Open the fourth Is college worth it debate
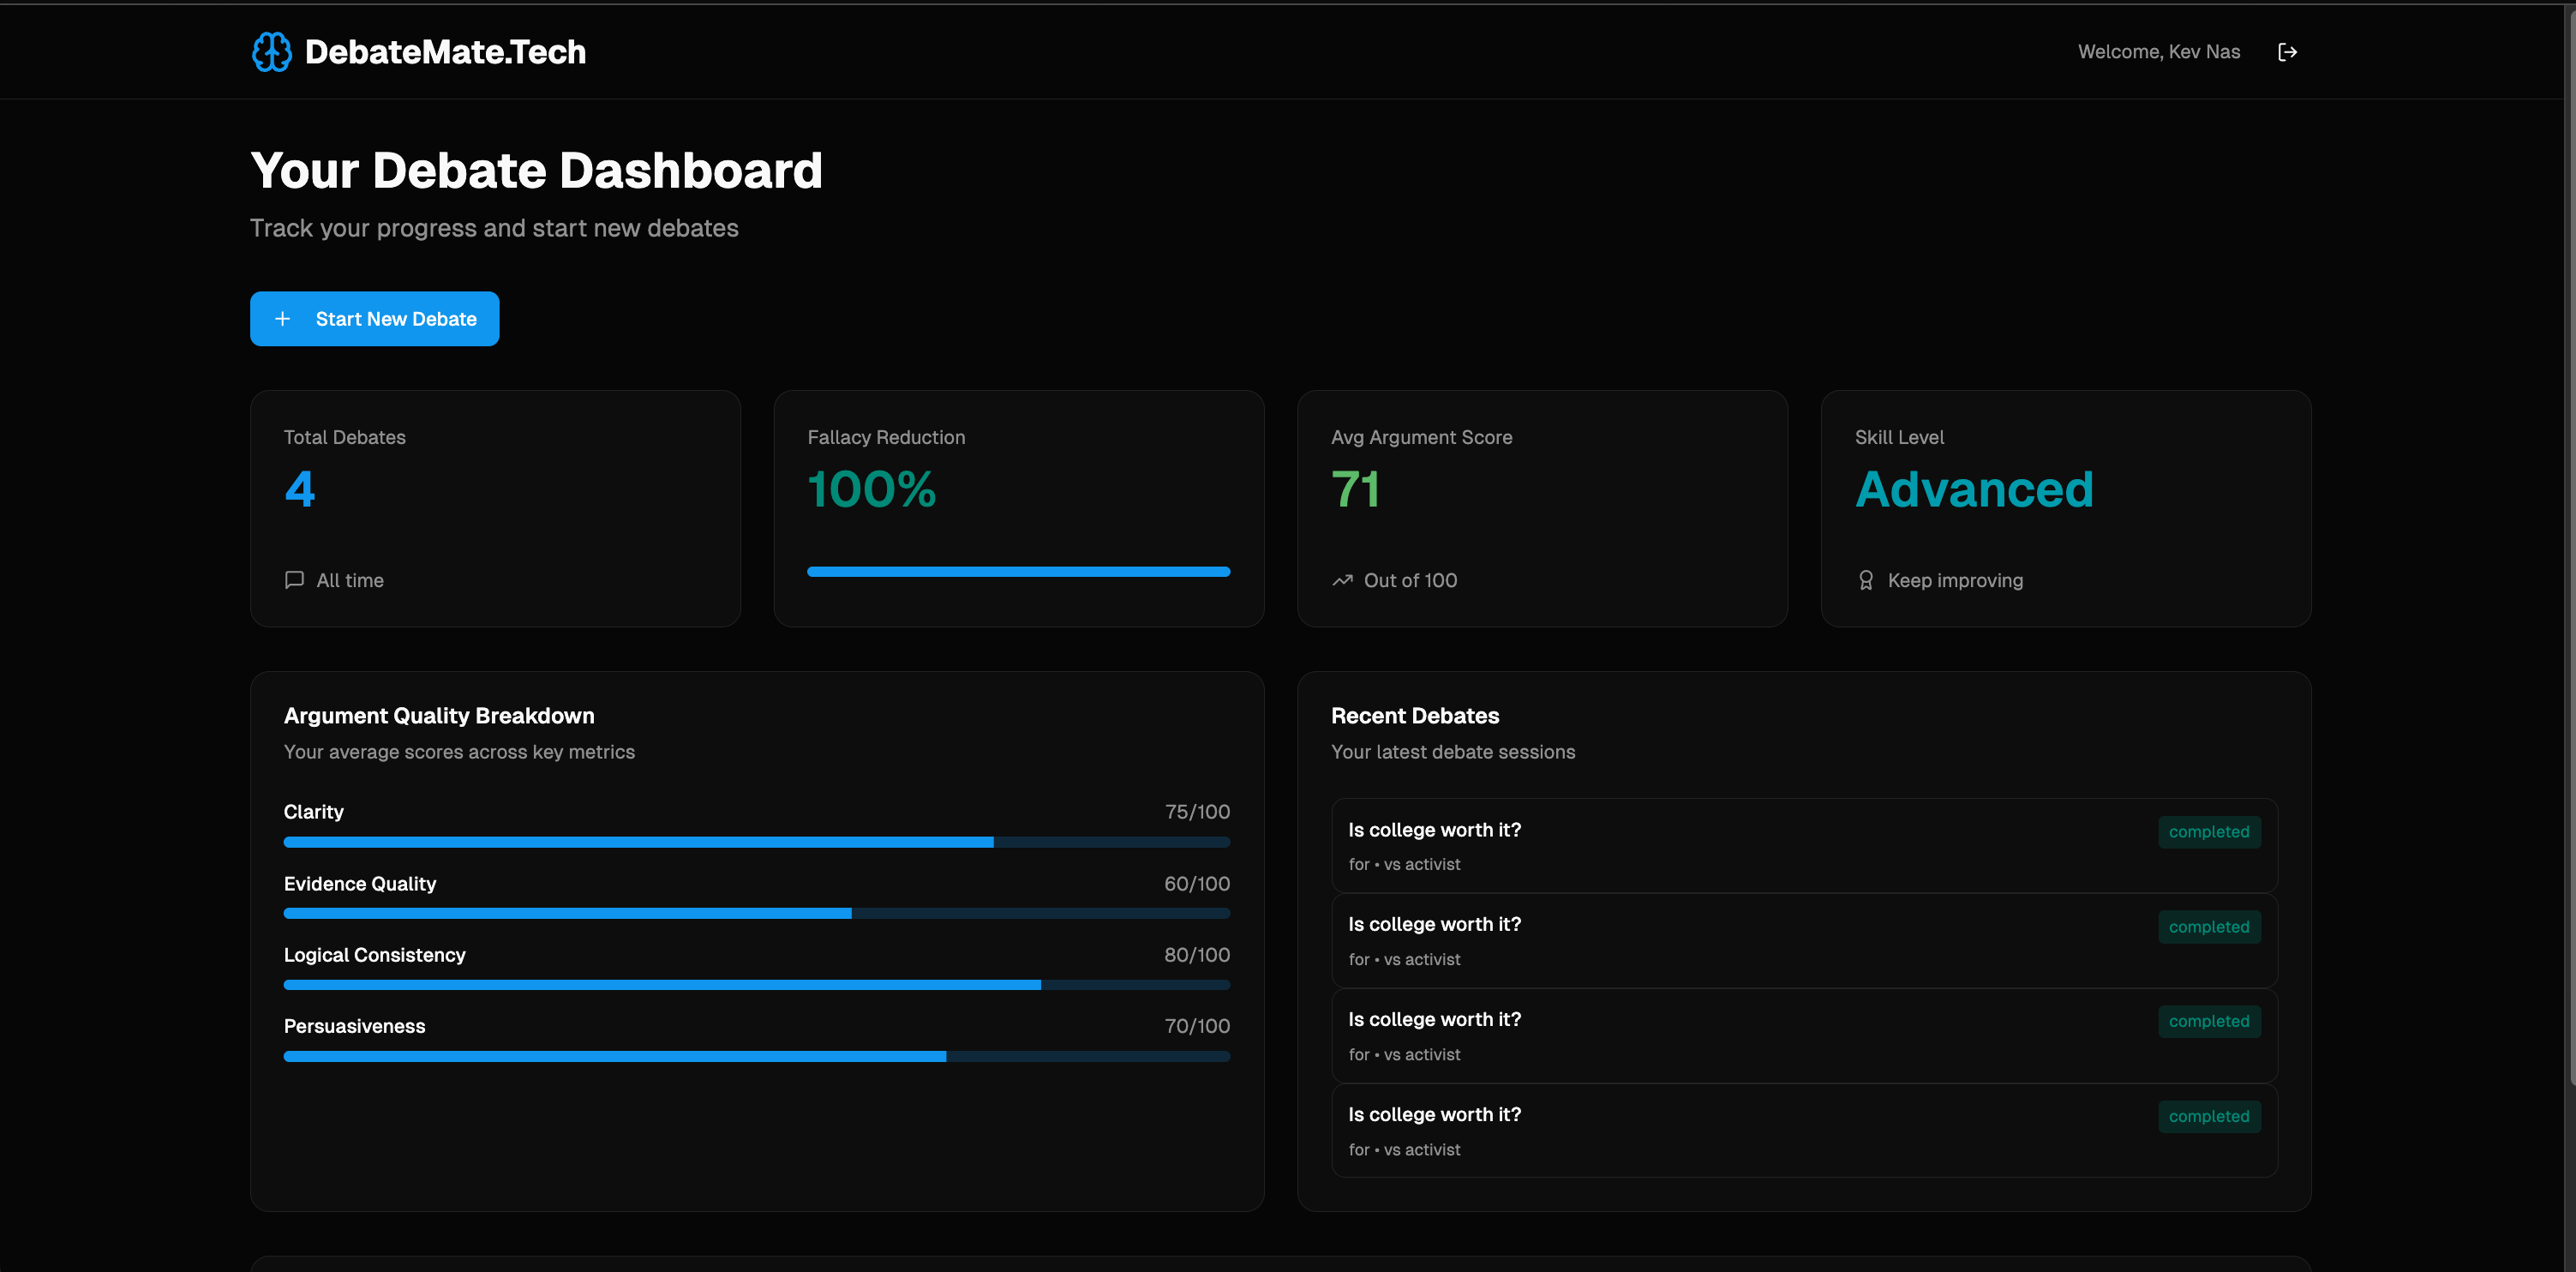2576x1272 pixels. [x=1434, y=1115]
